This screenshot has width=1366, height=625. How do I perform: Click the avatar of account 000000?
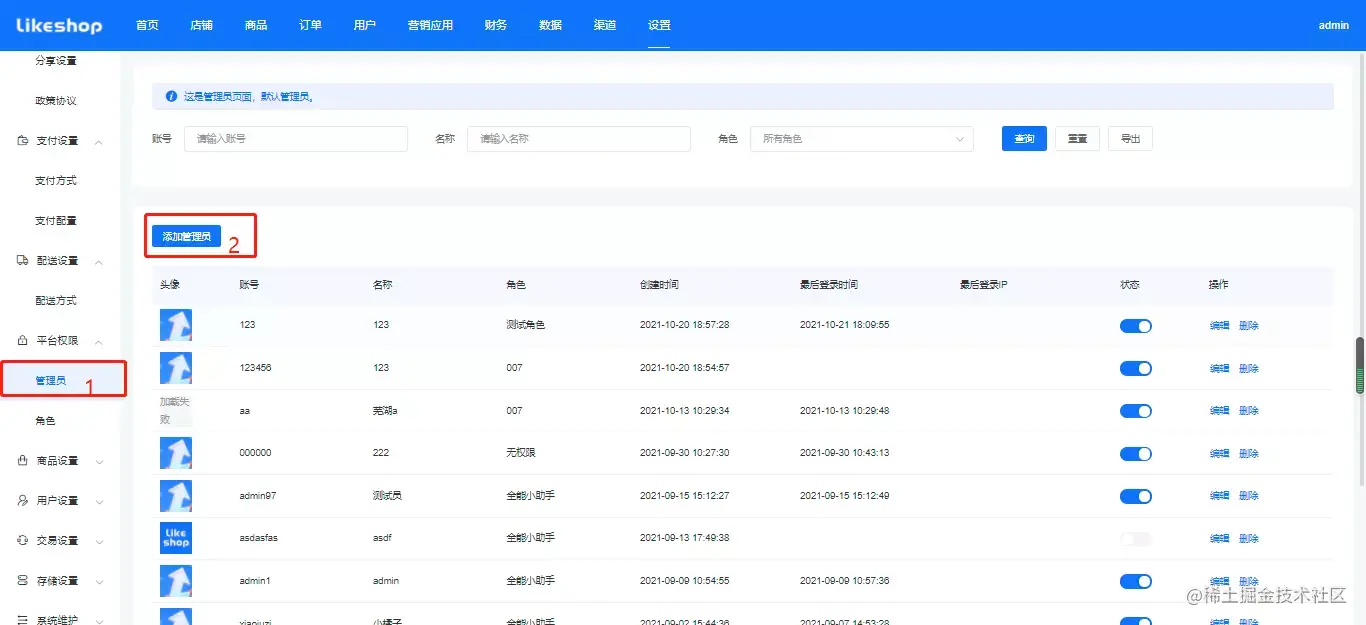[x=176, y=453]
